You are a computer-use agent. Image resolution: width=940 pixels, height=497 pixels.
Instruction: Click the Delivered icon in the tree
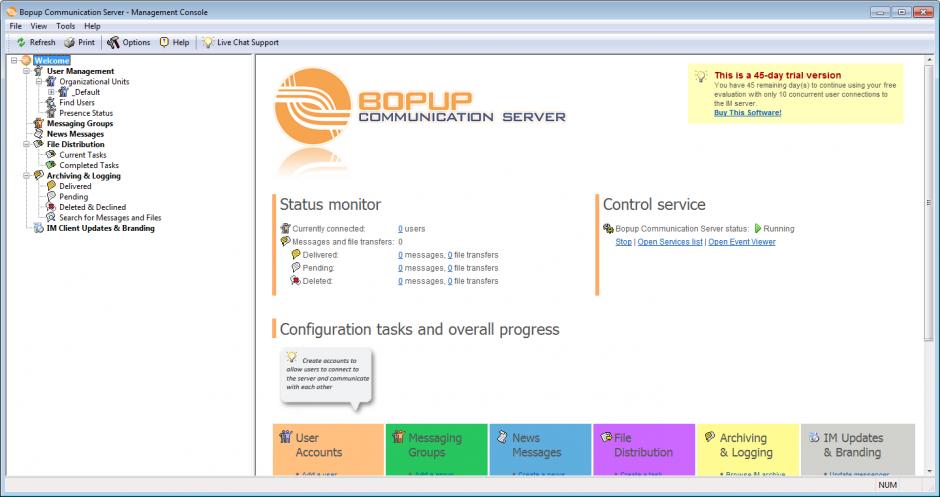51,186
